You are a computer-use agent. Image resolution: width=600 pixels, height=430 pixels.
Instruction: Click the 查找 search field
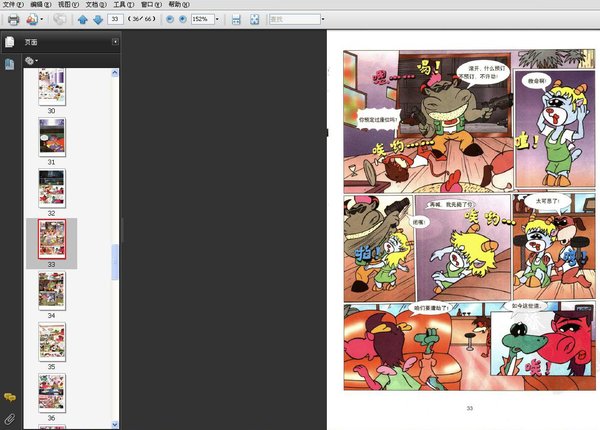pyautogui.click(x=295, y=19)
